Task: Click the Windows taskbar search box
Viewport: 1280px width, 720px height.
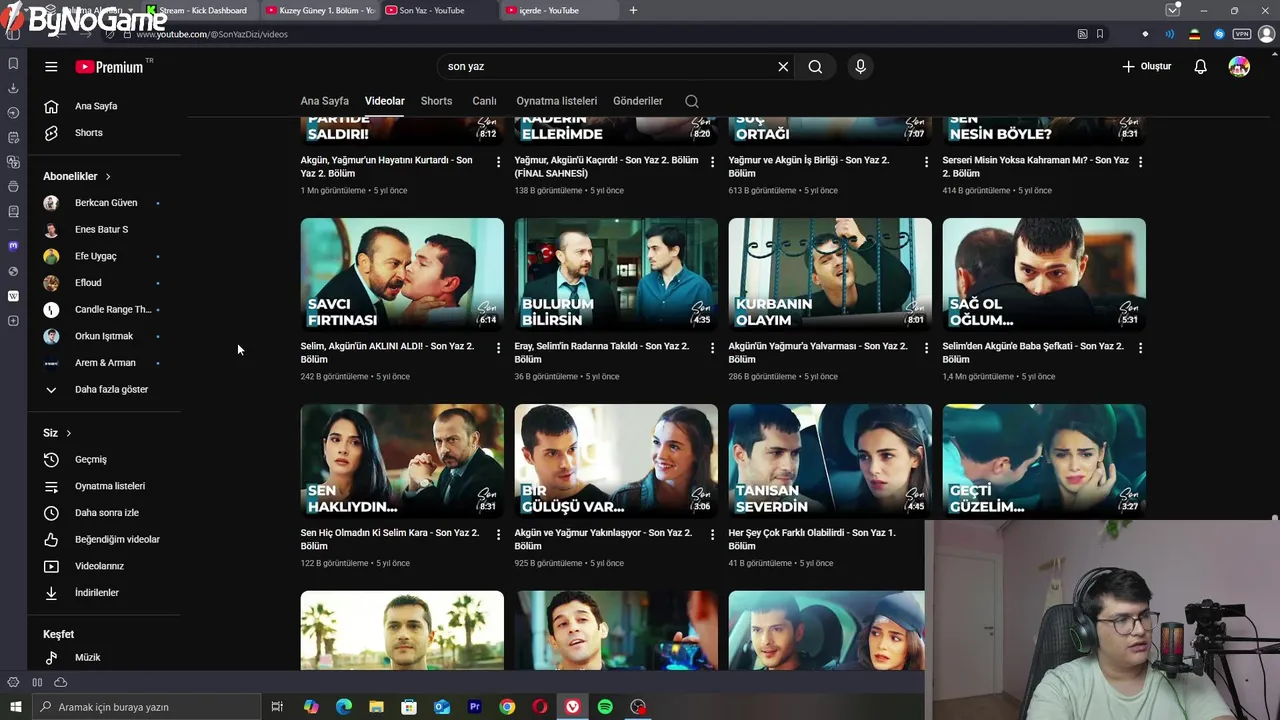Action: tap(146, 707)
